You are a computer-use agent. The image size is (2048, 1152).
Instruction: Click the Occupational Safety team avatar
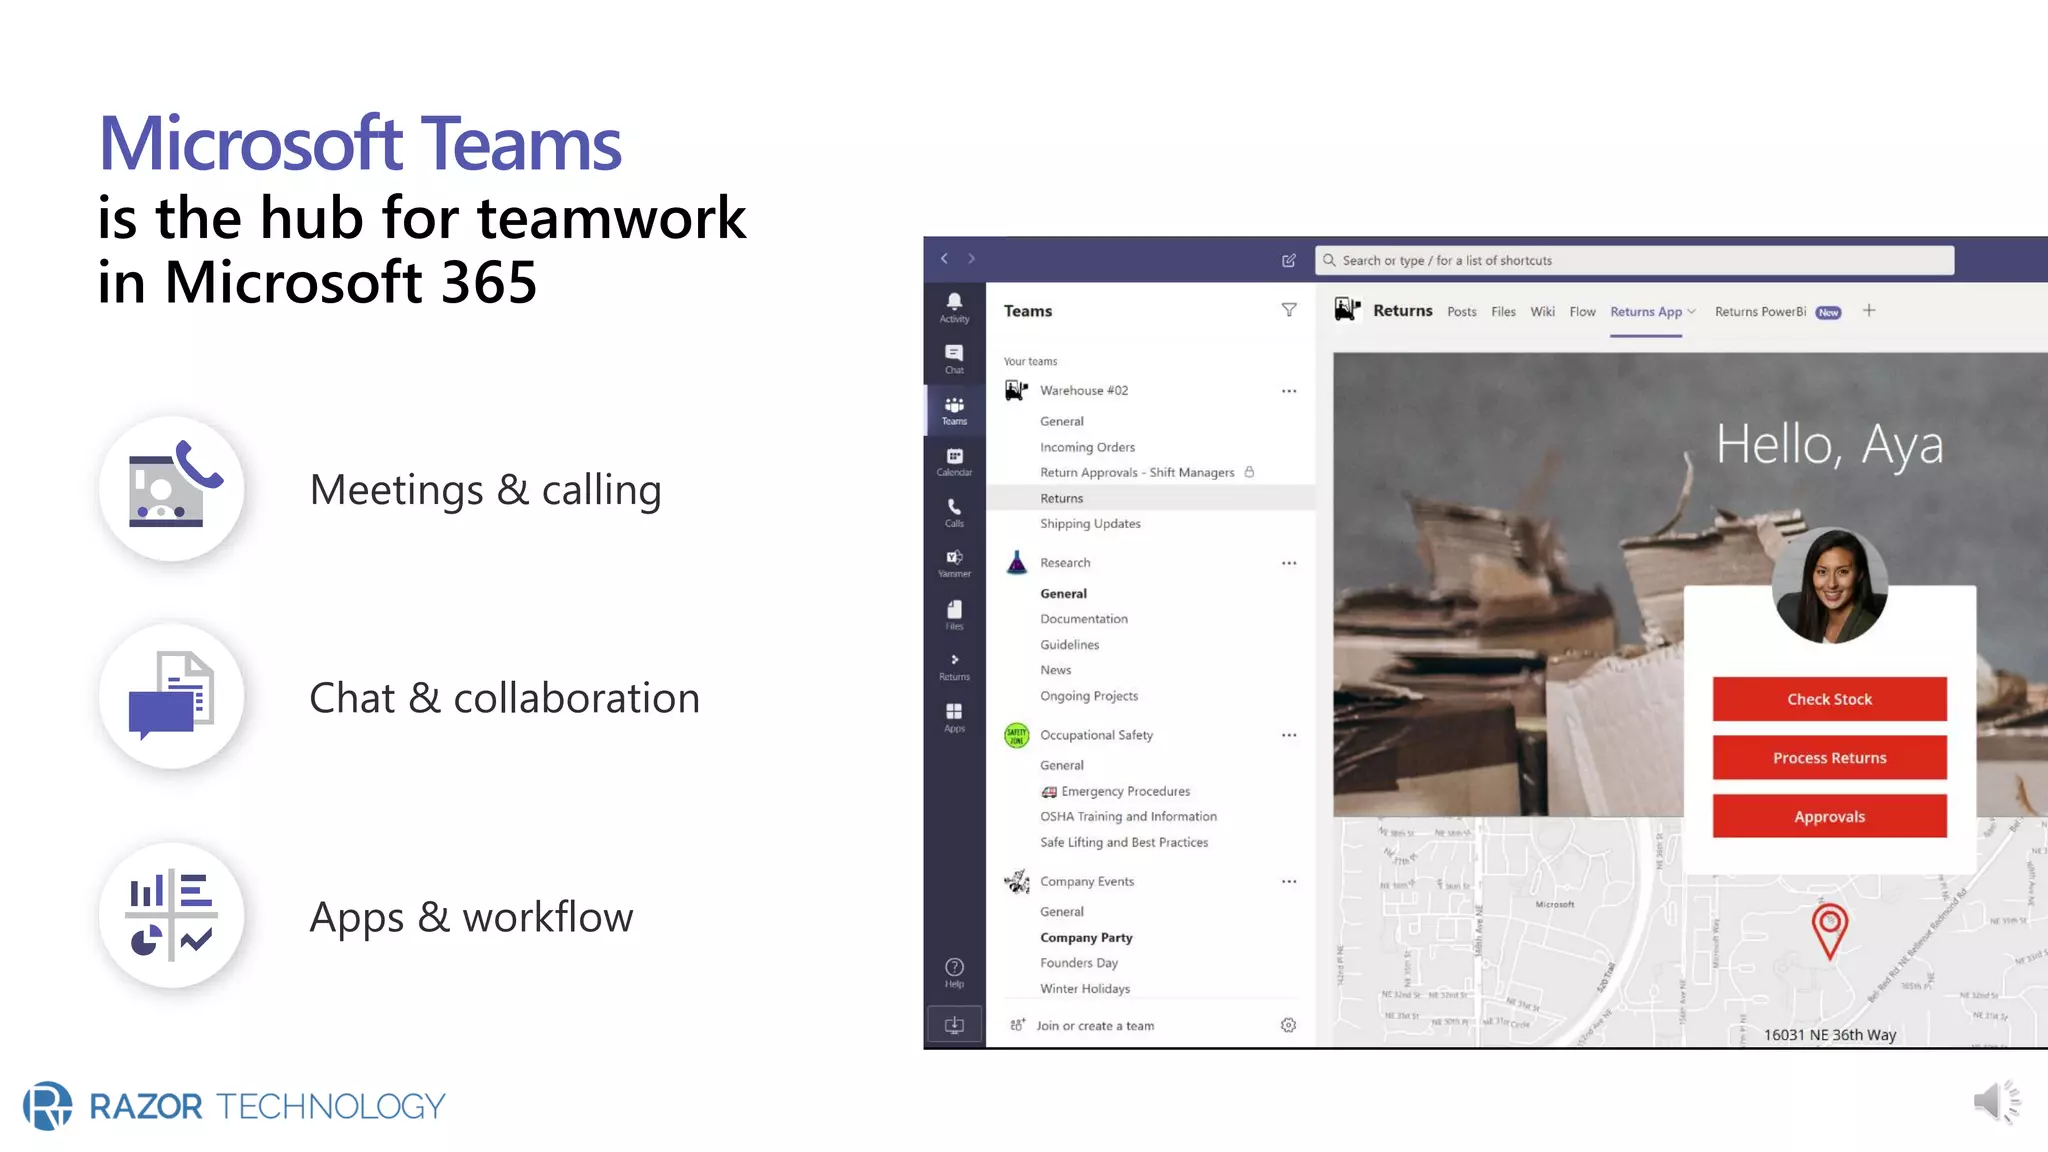[x=1016, y=735]
